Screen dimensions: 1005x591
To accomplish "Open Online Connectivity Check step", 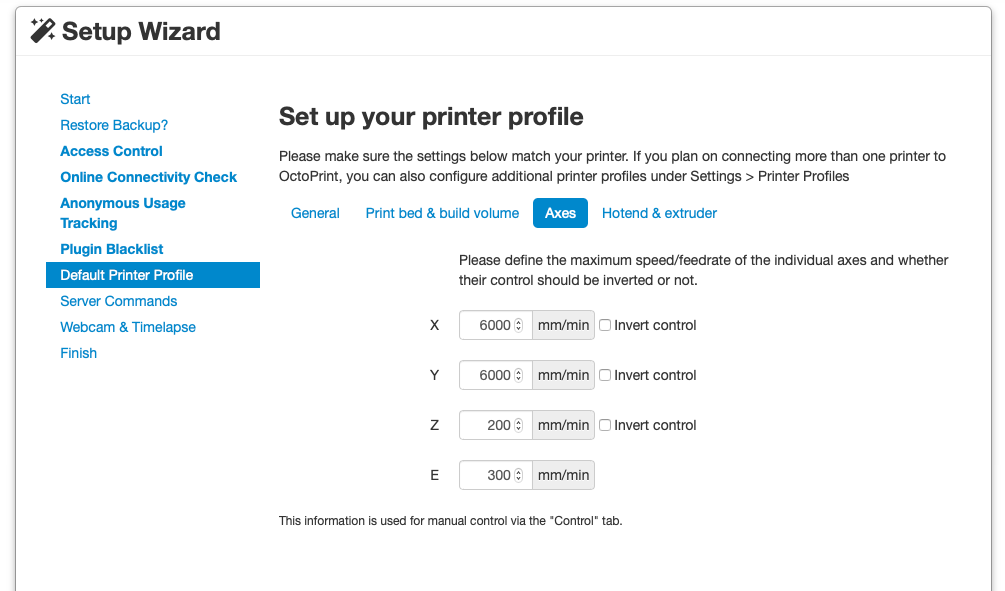I will pos(148,177).
